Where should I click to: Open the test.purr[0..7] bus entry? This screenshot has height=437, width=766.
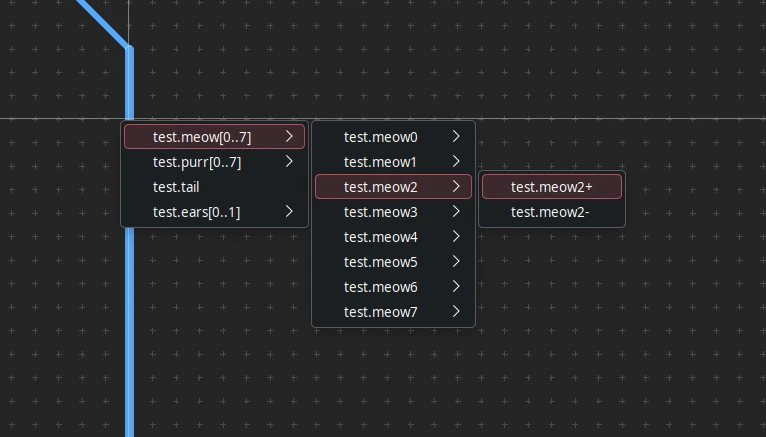click(x=197, y=162)
